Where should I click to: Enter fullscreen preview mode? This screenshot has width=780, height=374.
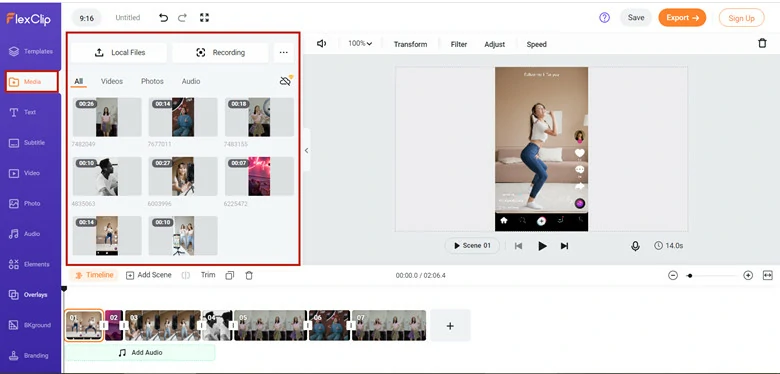click(204, 18)
